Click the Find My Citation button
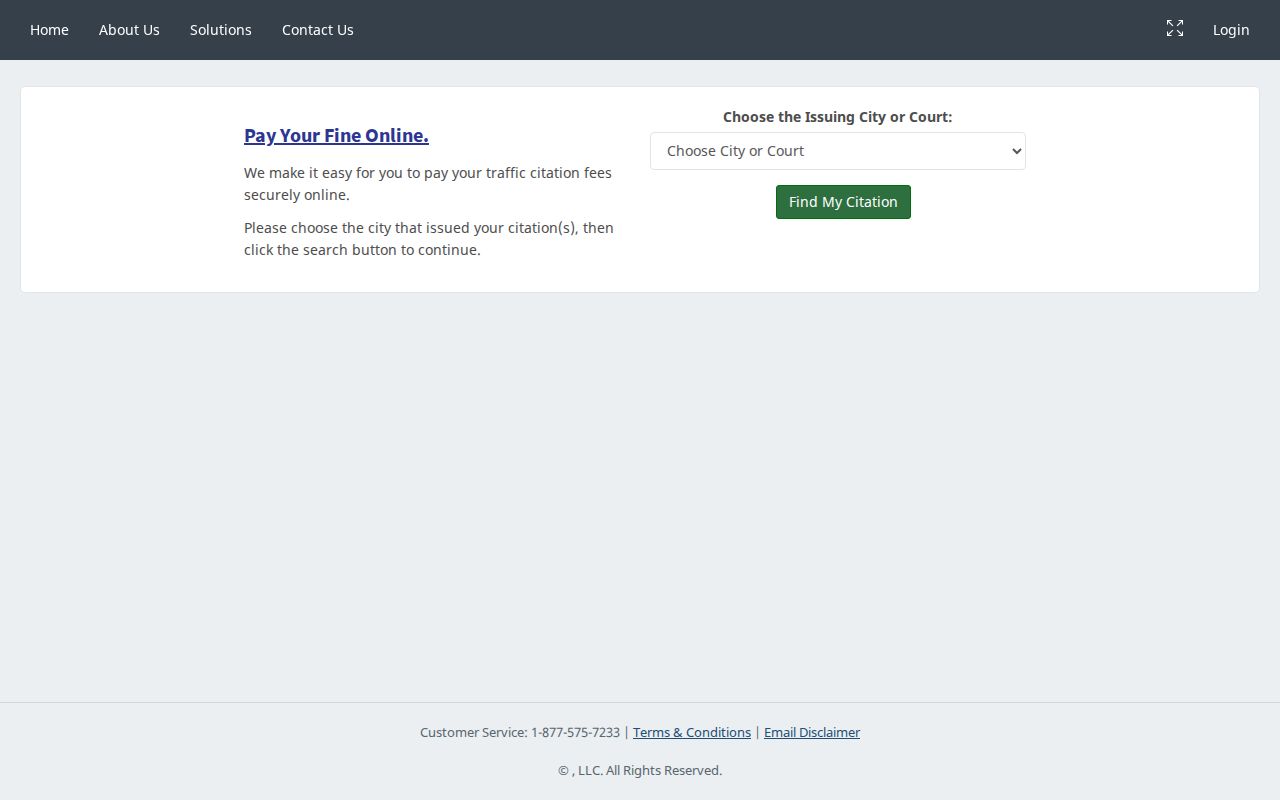This screenshot has height=800, width=1280. (x=843, y=202)
